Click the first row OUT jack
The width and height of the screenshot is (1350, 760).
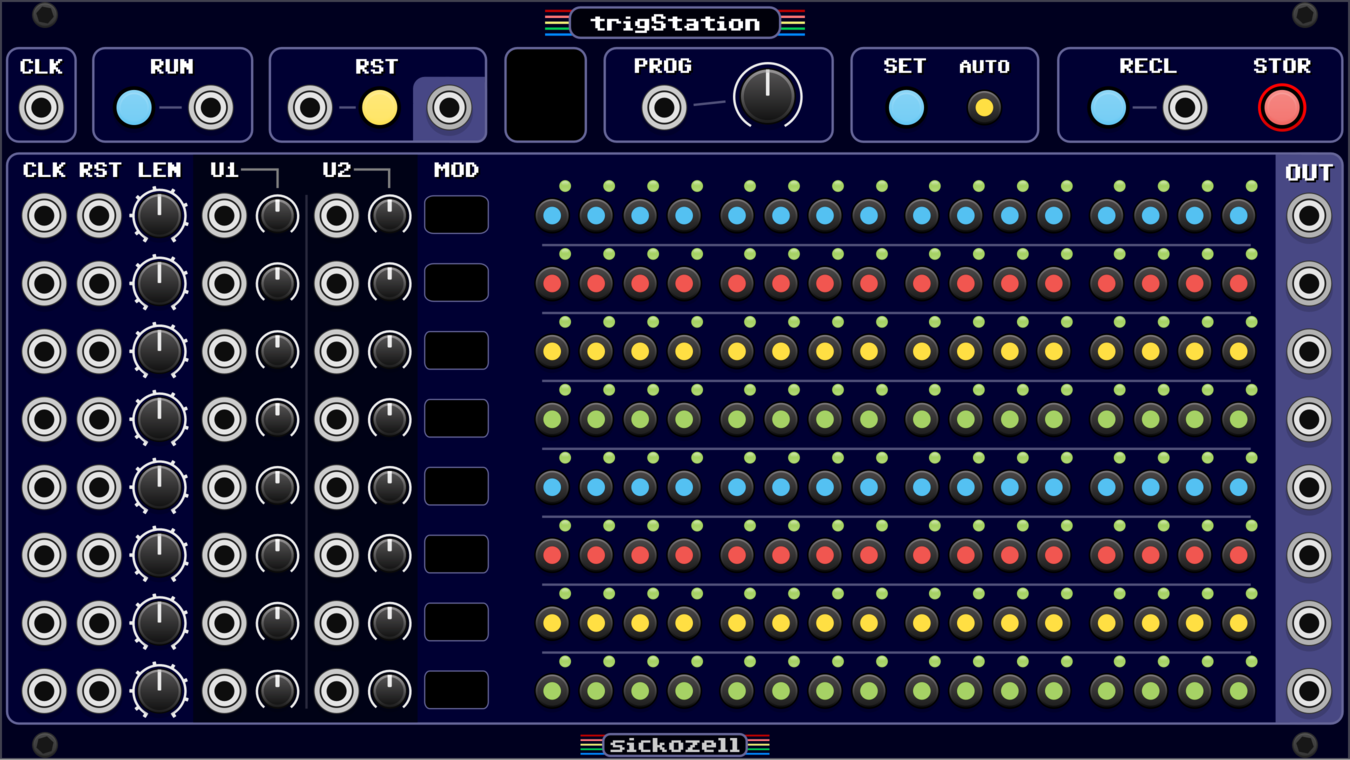tap(1309, 215)
